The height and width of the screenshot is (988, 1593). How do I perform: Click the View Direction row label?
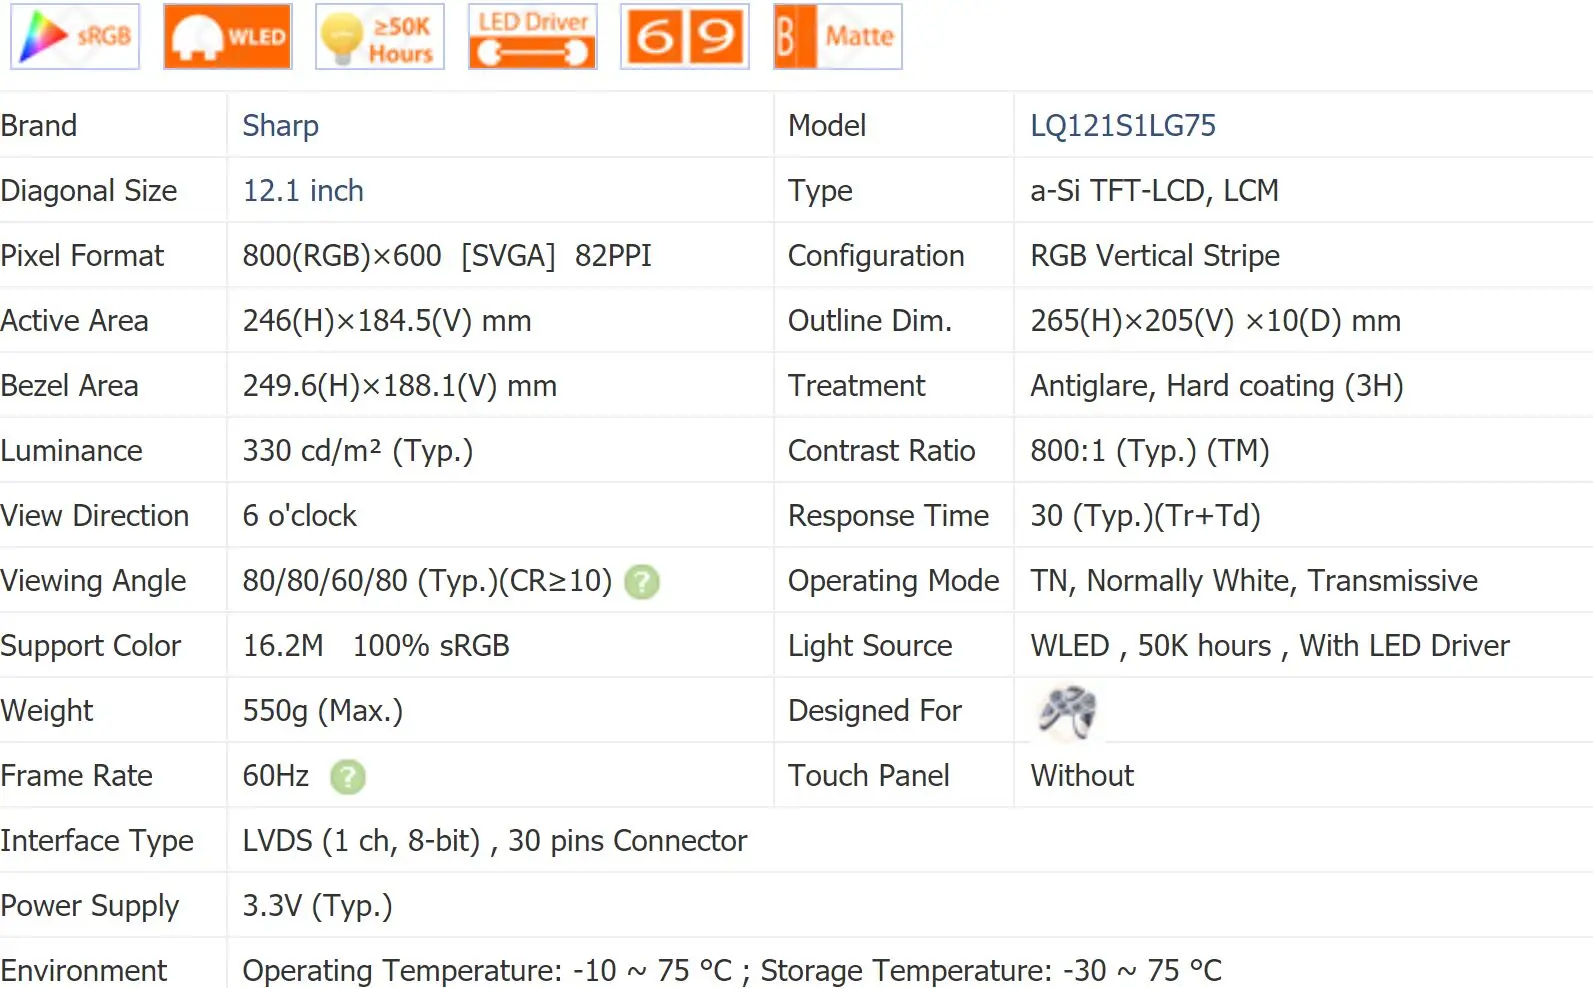click(x=95, y=516)
